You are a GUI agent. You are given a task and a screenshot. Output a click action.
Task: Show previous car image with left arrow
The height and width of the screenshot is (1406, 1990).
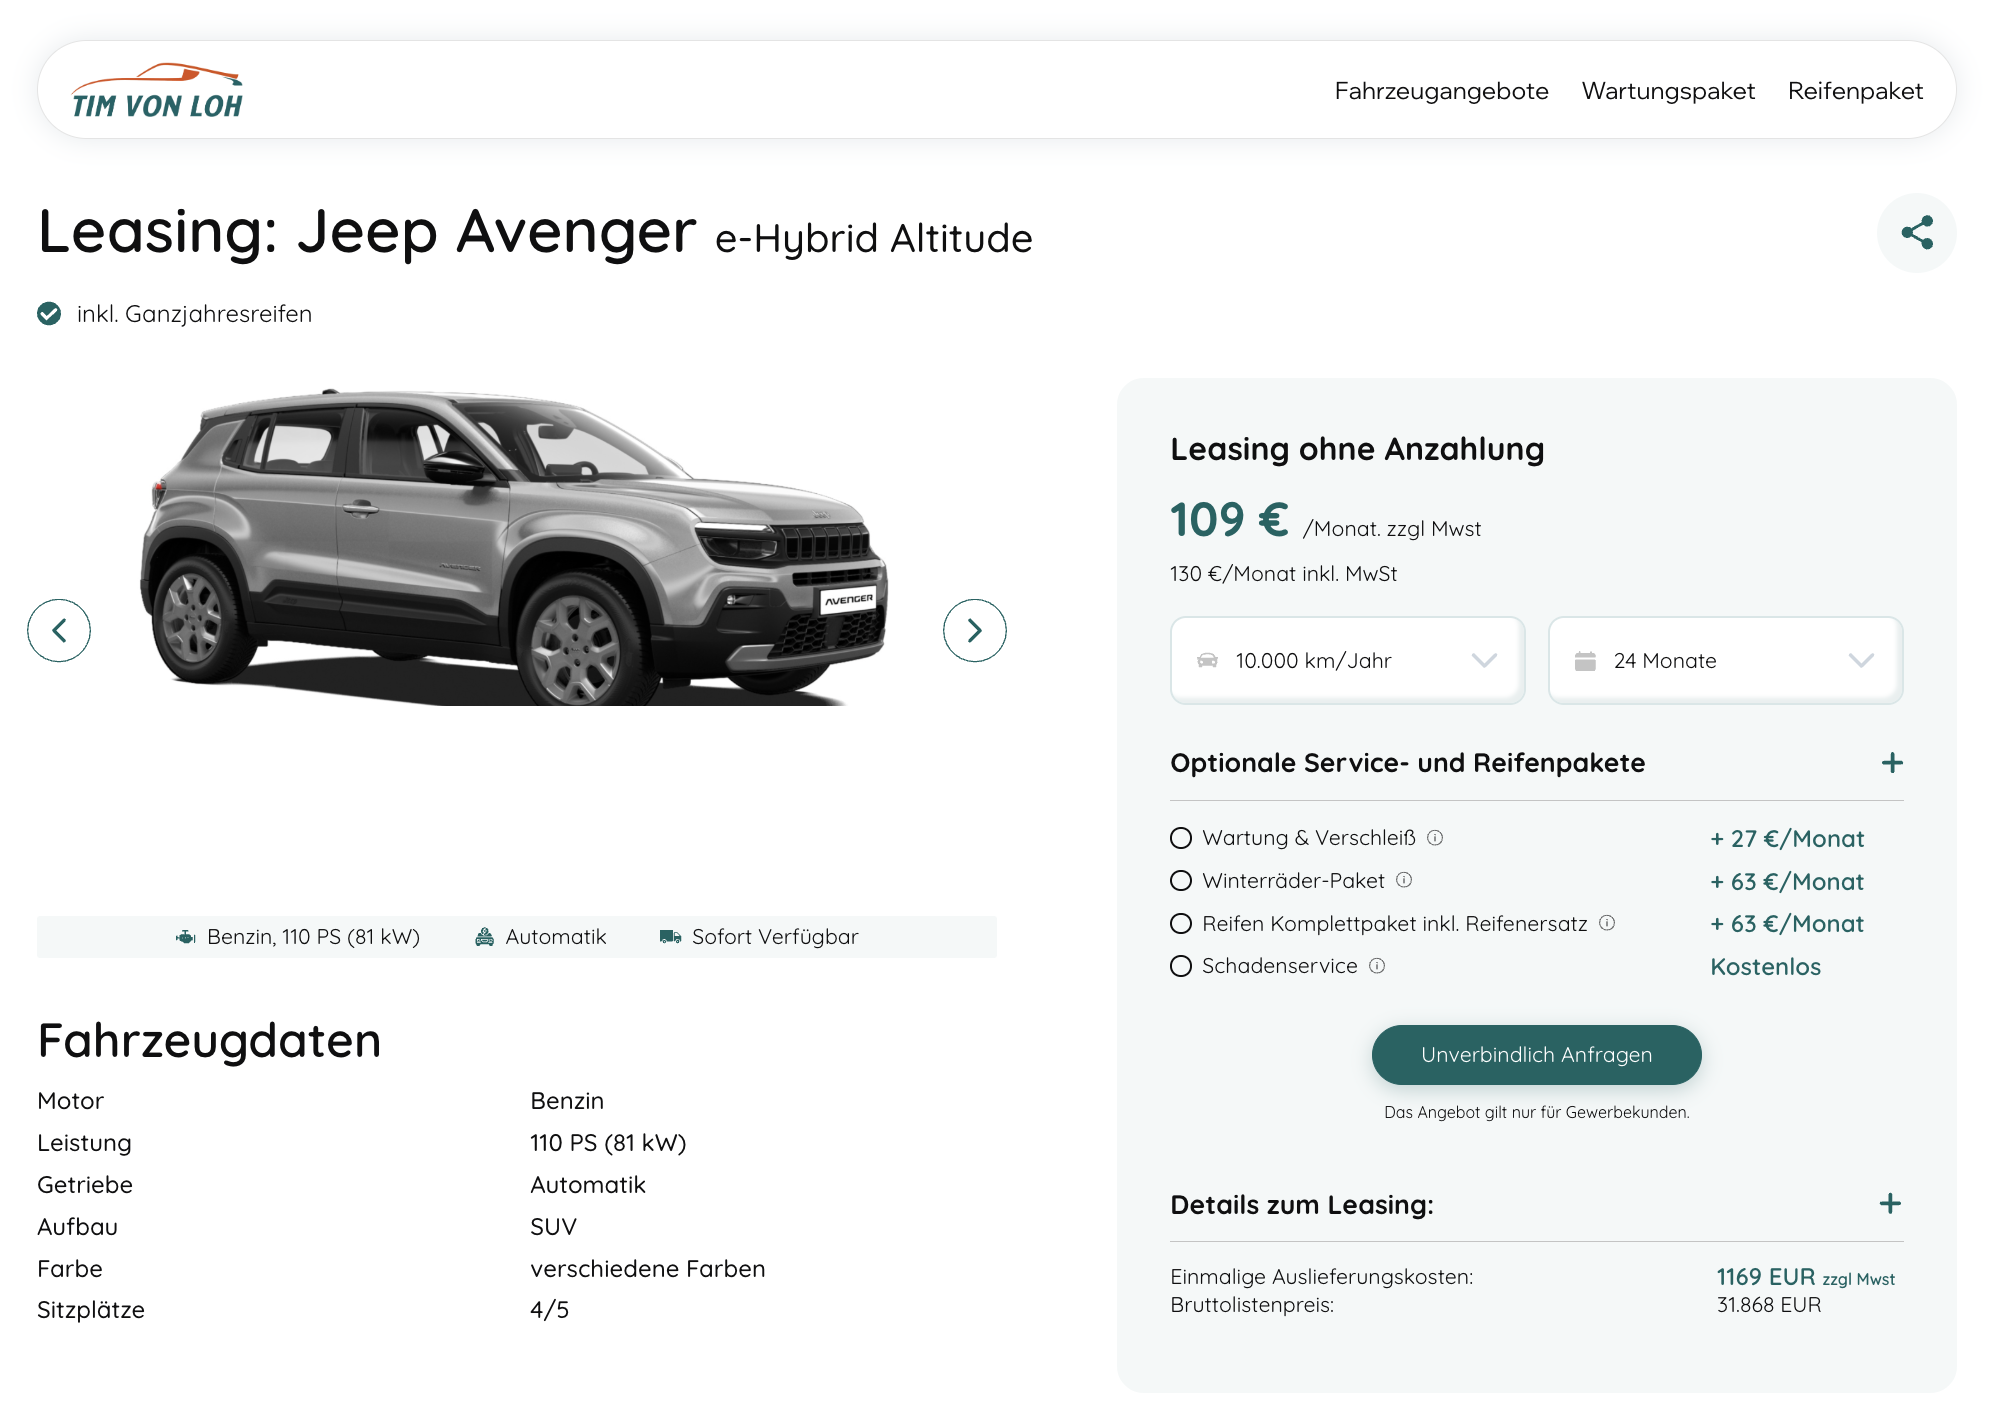tap(59, 630)
